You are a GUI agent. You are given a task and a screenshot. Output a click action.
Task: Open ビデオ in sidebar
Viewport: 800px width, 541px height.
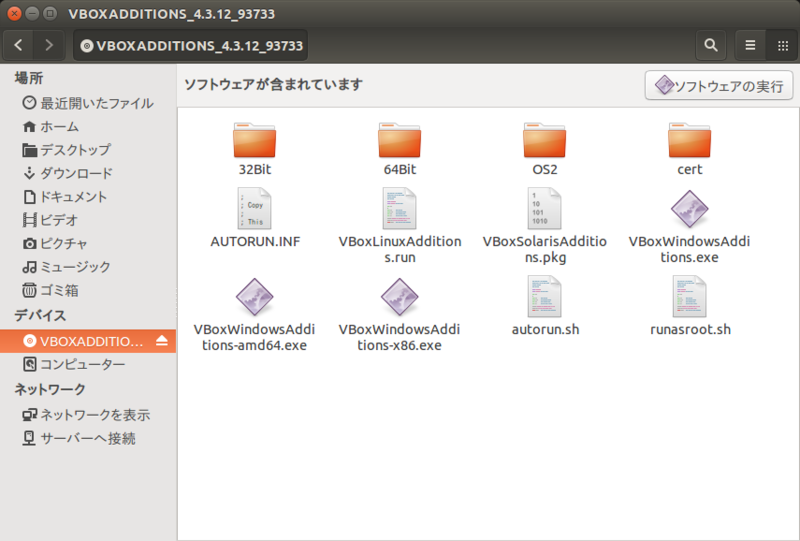[88, 220]
